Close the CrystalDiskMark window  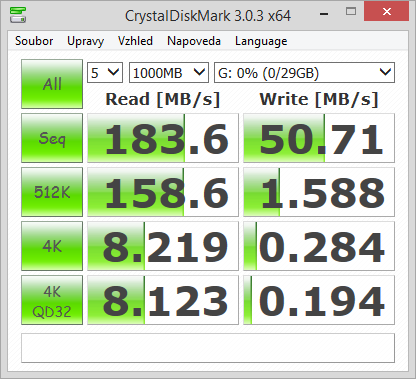click(x=387, y=12)
